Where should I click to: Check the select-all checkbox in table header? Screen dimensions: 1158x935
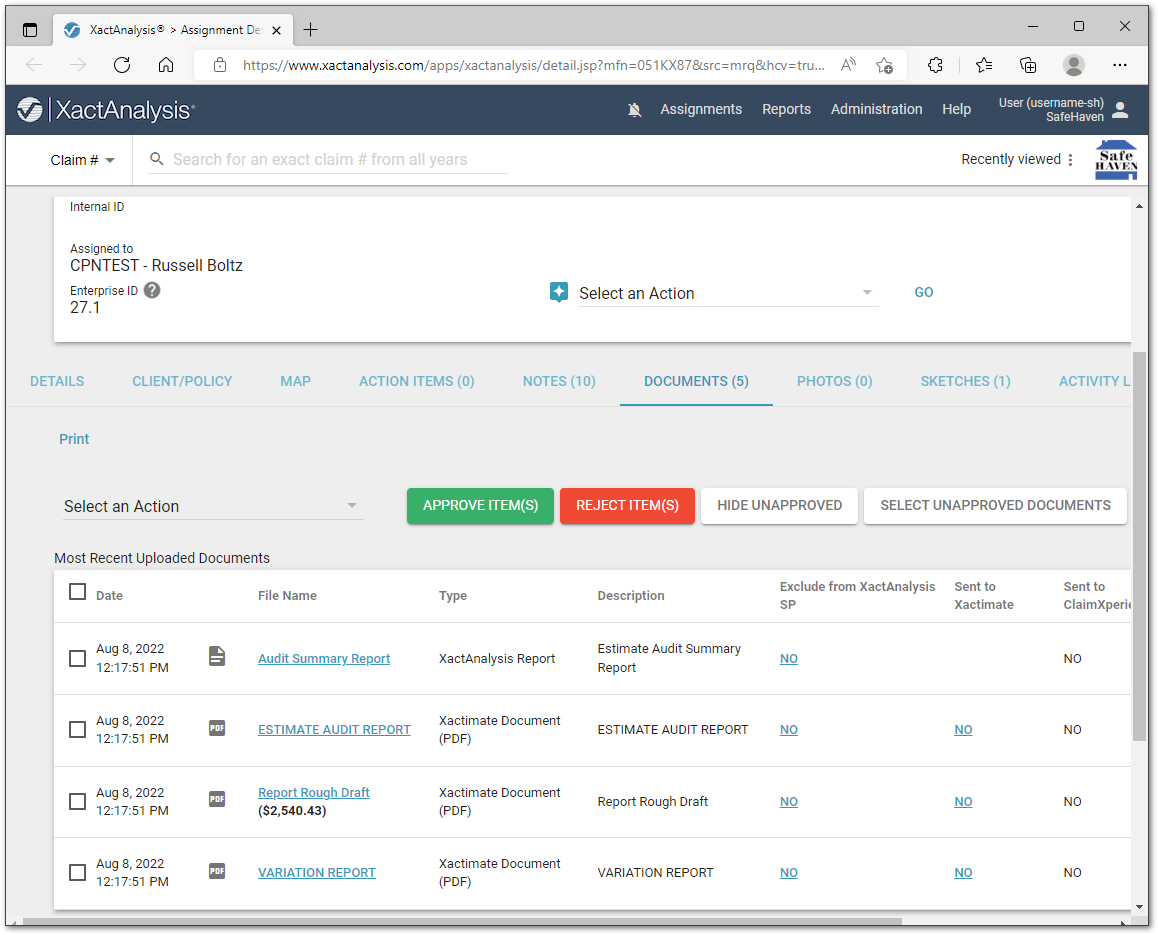click(77, 592)
